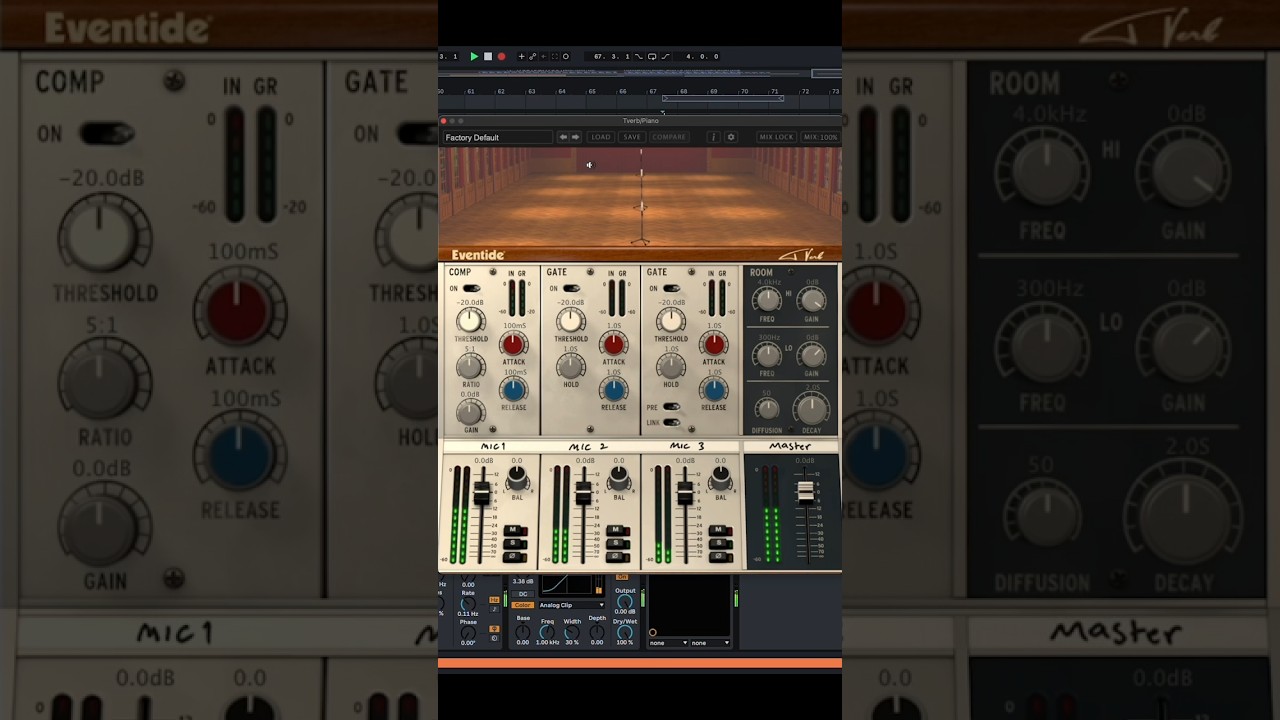Viewport: 1280px width, 720px height.
Task: Click the ROOM LO Freq knob
Action: point(768,355)
